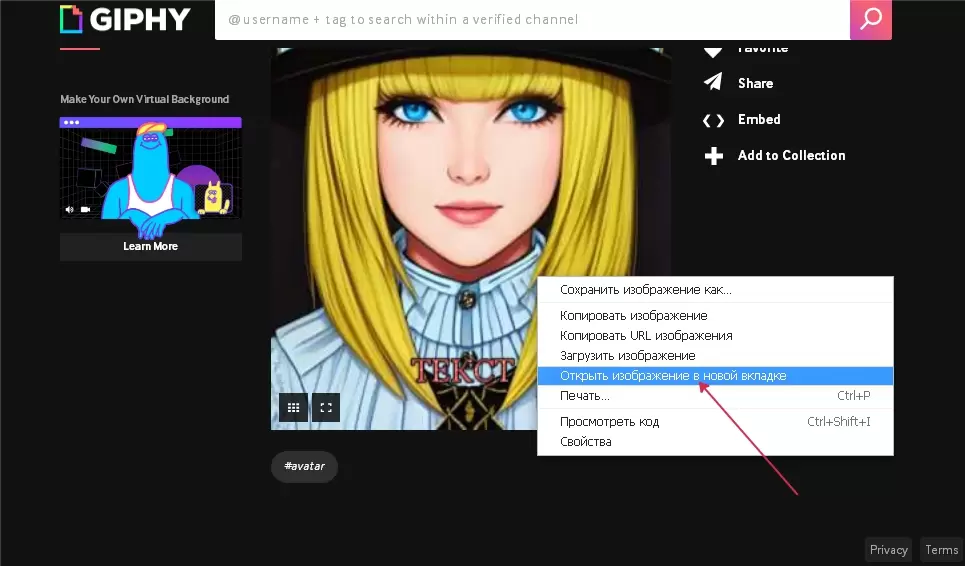Screen dimensions: 965x566
Task: Click "Открыть изображение в новой вкладке"
Action: click(x=673, y=376)
